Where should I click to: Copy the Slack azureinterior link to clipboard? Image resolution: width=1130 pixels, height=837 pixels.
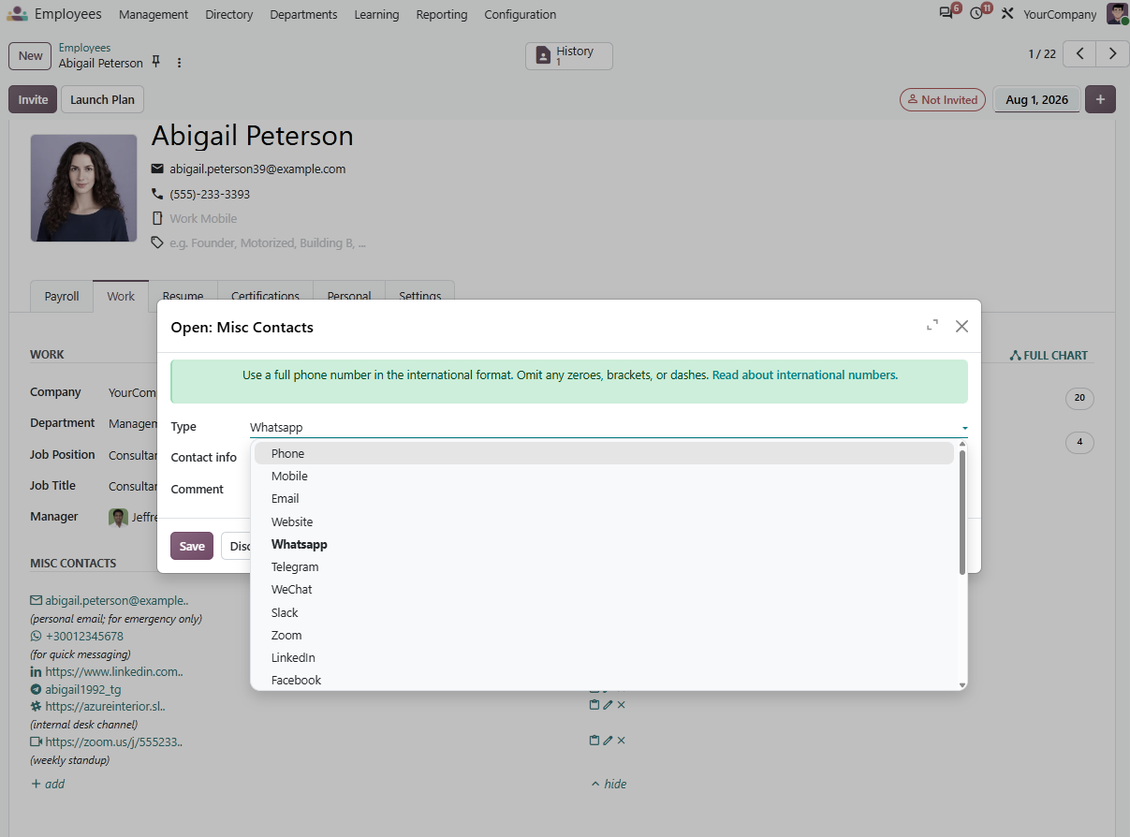(594, 705)
